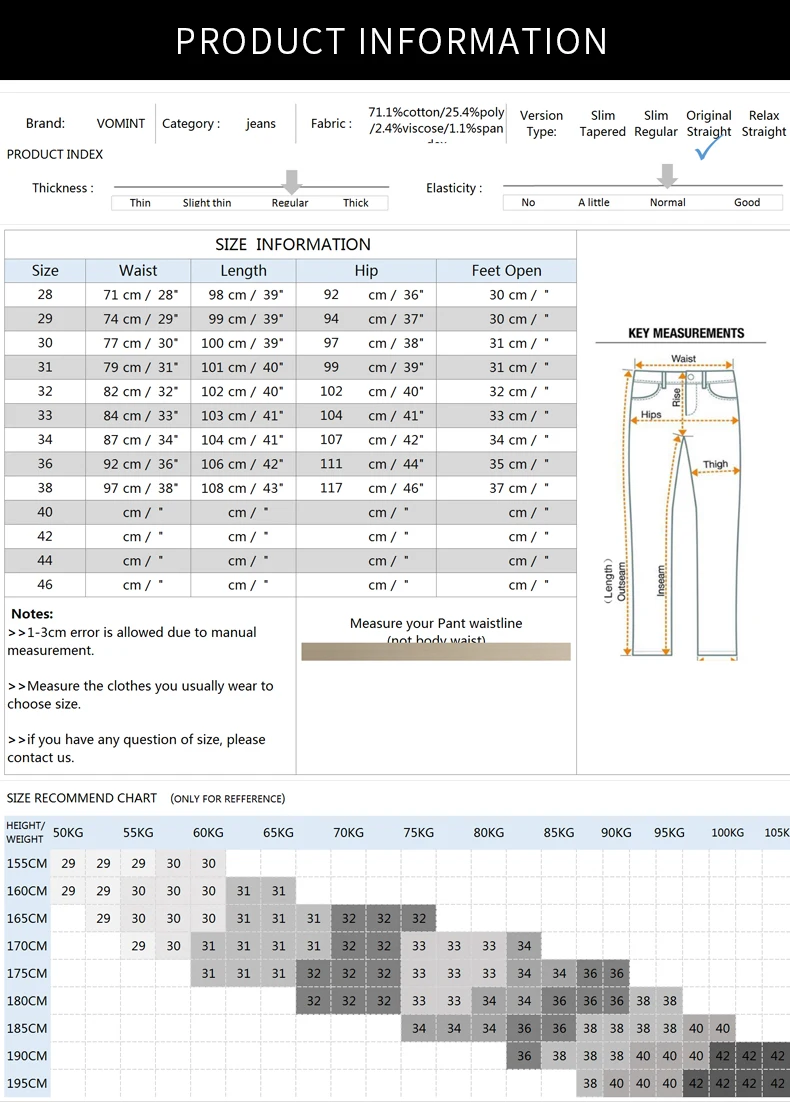The width and height of the screenshot is (790, 1102).
Task: Click the length cell '106 cm / 42"'
Action: pyautogui.click(x=242, y=464)
